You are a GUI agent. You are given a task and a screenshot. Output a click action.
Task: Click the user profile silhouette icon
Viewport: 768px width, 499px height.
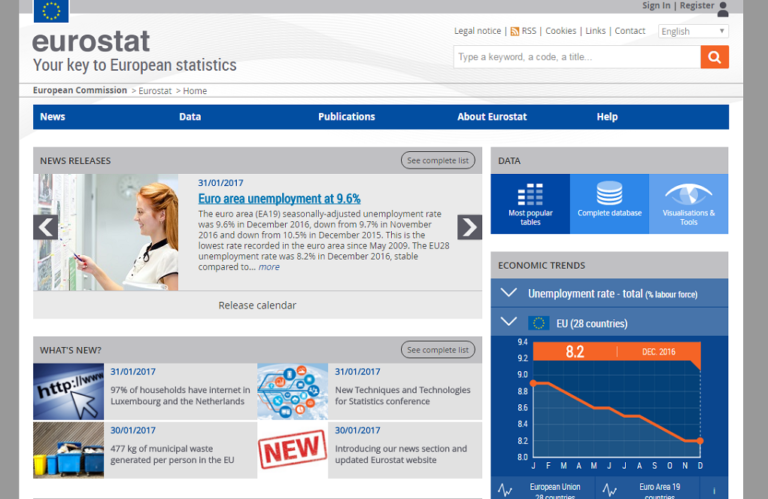tap(723, 9)
